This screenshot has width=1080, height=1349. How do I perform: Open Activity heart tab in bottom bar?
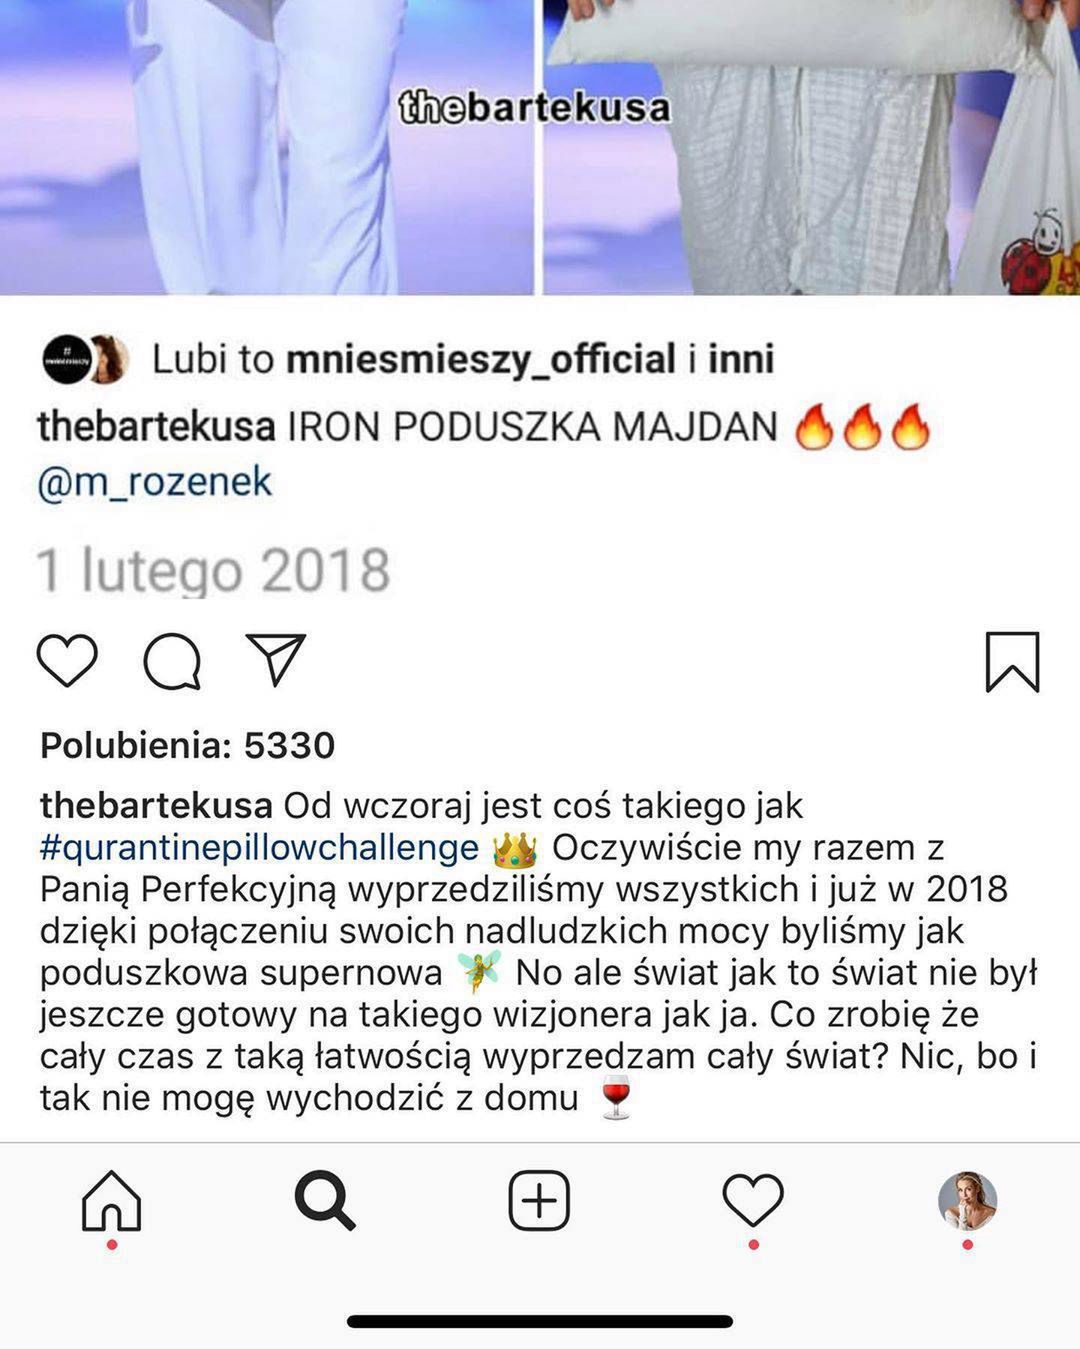[753, 1200]
